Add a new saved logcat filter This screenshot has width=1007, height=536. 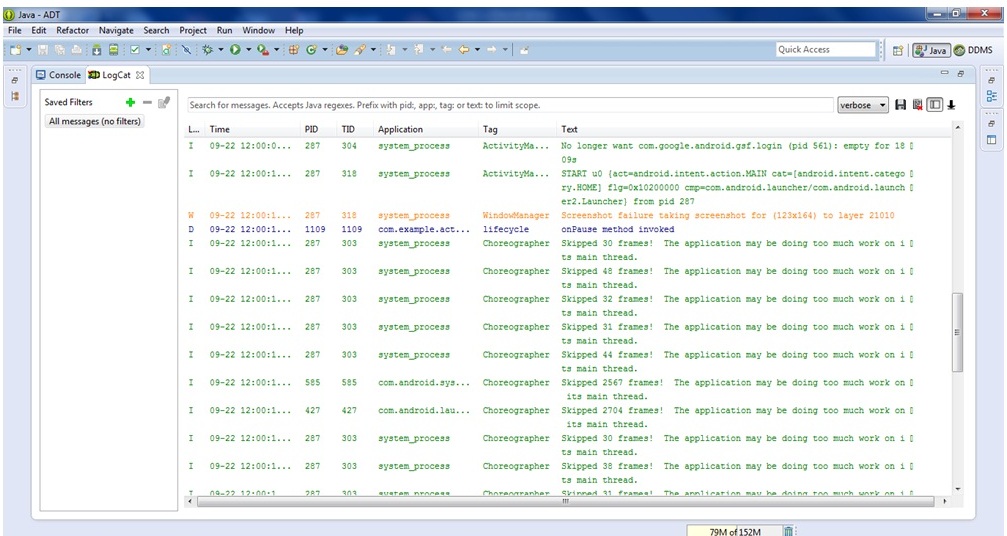130,102
